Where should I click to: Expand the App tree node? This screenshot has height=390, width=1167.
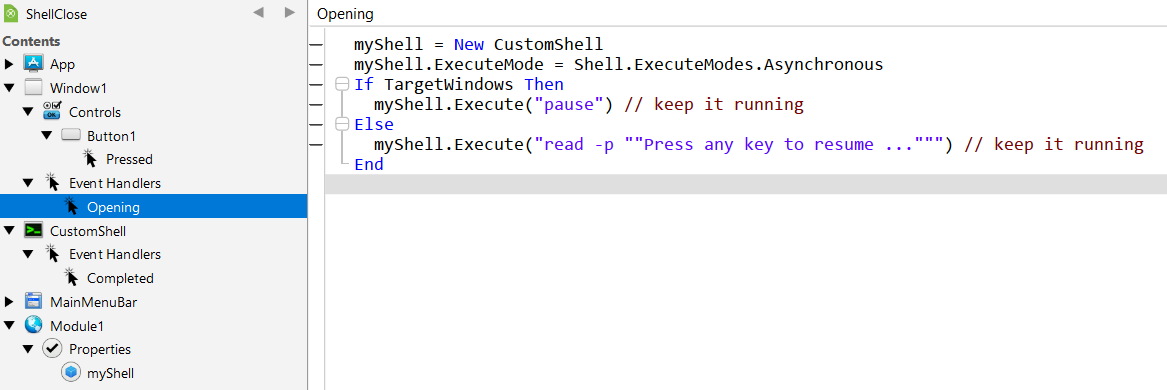click(9, 65)
